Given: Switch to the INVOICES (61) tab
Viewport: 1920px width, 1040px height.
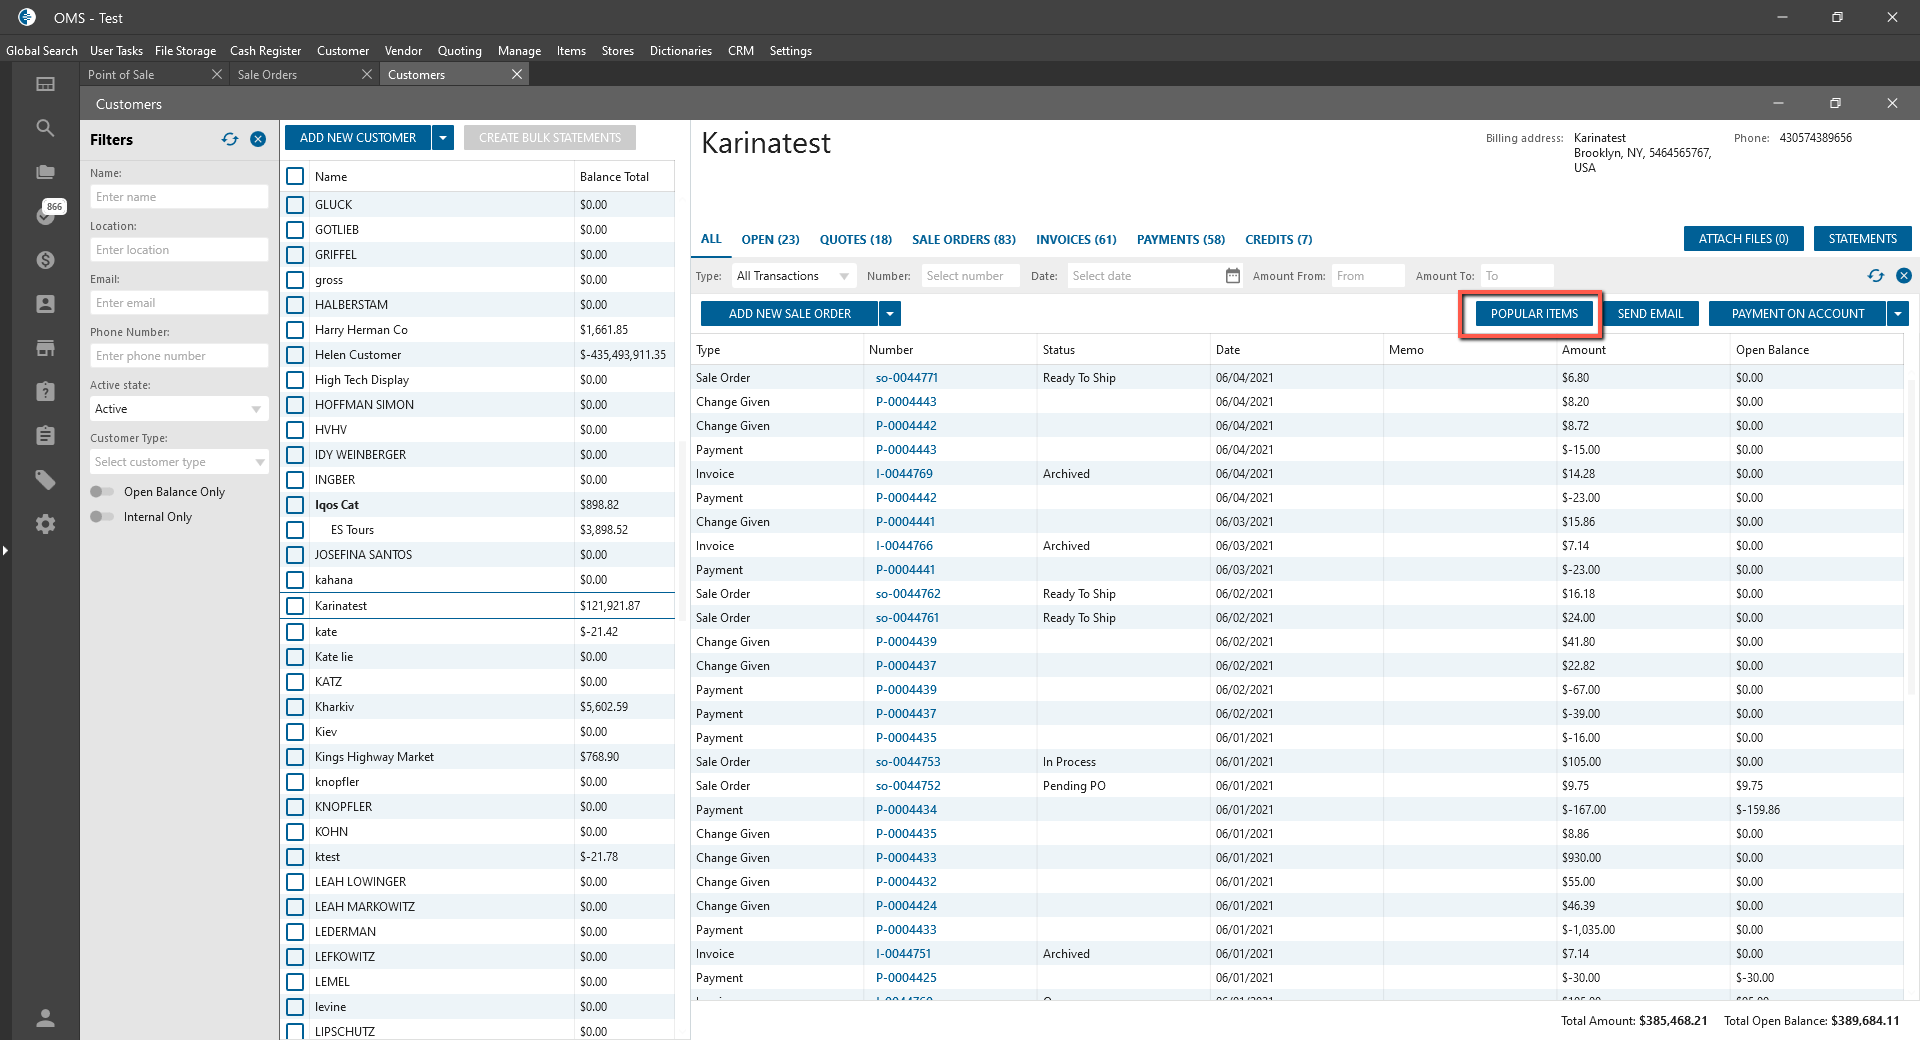Looking at the screenshot, I should (x=1075, y=240).
